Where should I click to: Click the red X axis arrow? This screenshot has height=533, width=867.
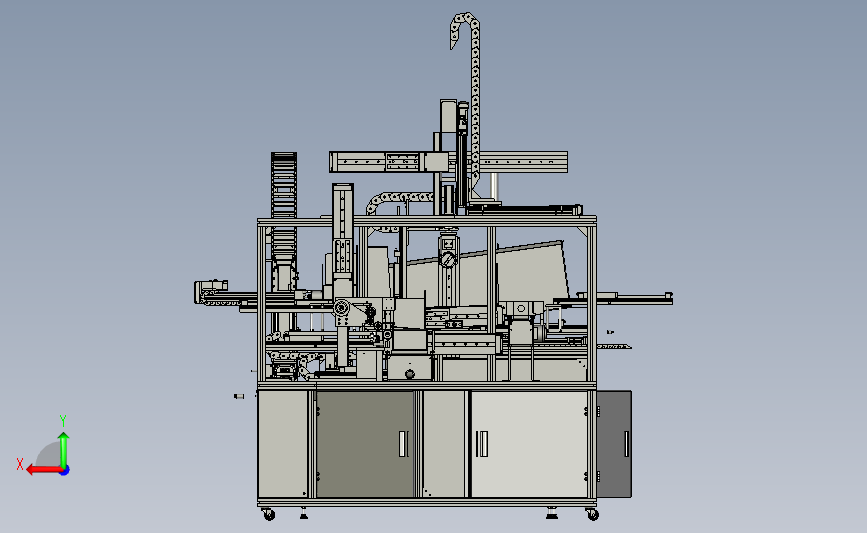point(44,470)
